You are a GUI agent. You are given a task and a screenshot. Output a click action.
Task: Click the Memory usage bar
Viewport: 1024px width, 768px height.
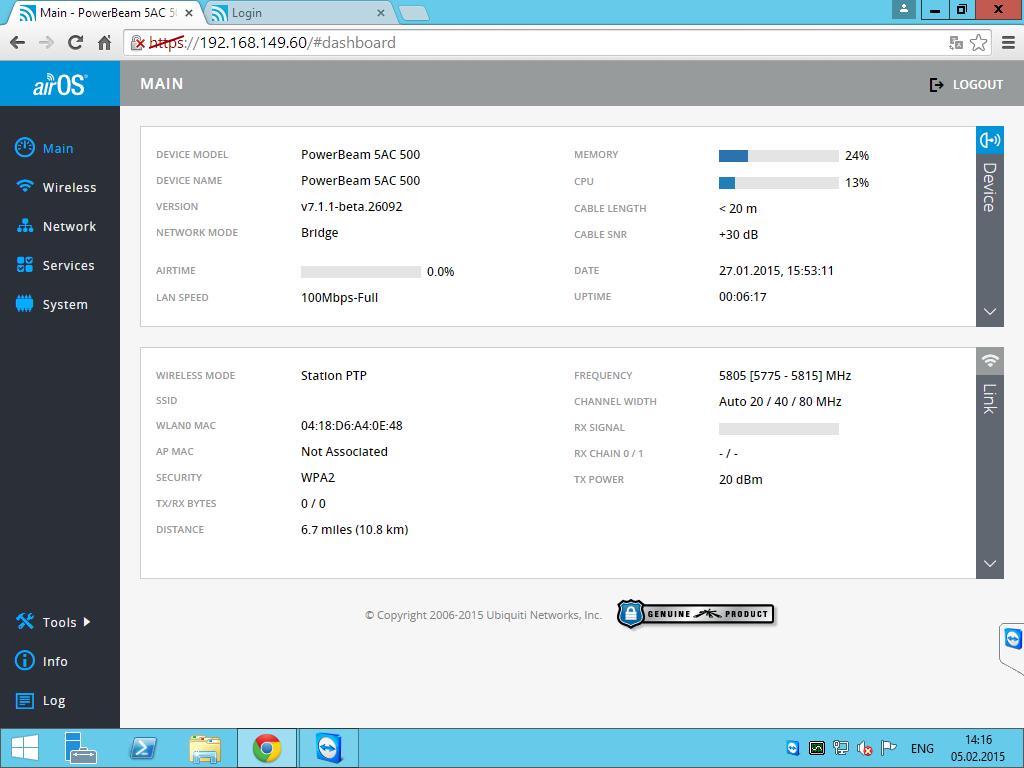(x=778, y=155)
